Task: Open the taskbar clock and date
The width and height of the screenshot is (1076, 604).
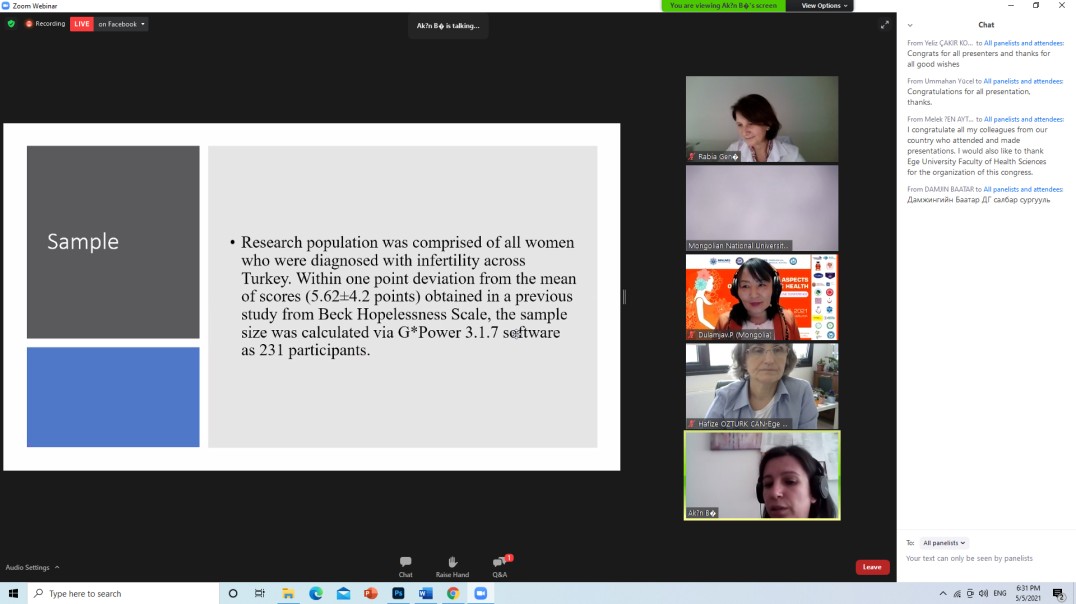Action: click(1028, 593)
